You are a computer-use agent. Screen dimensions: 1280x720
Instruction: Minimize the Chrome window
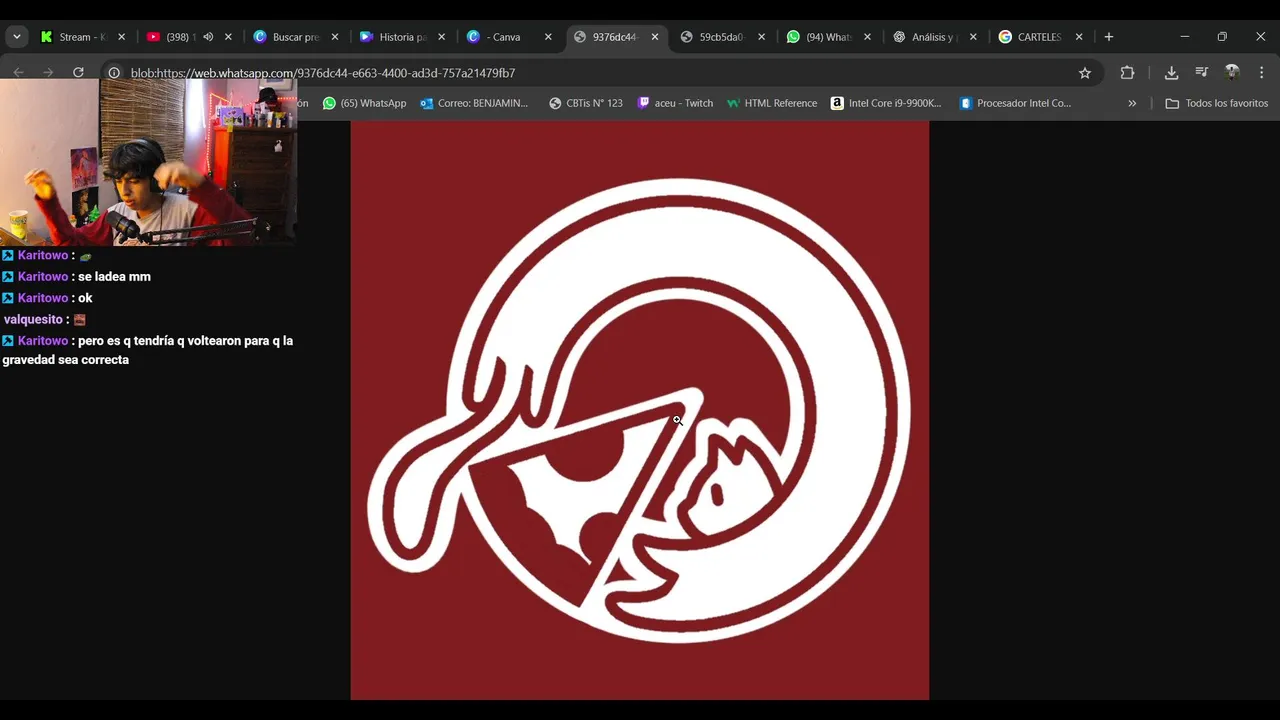1185,37
